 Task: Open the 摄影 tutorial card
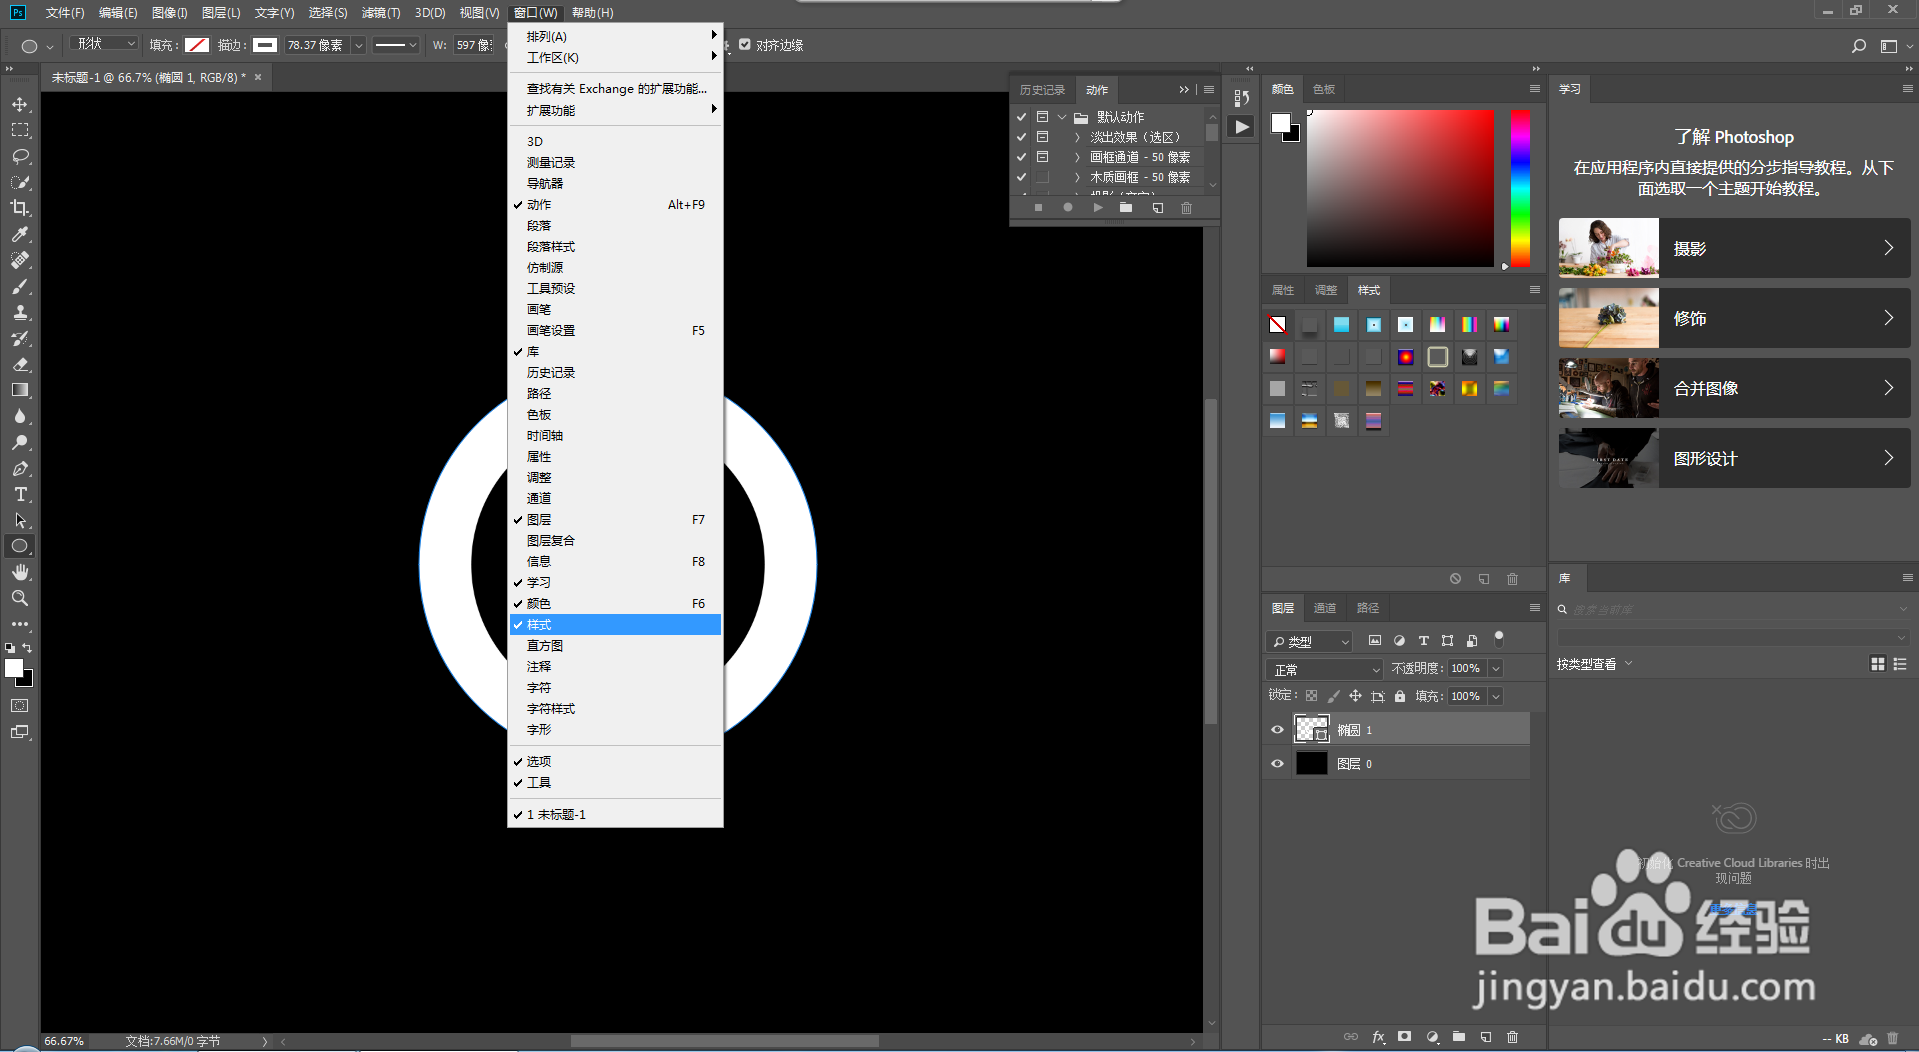pos(1734,248)
